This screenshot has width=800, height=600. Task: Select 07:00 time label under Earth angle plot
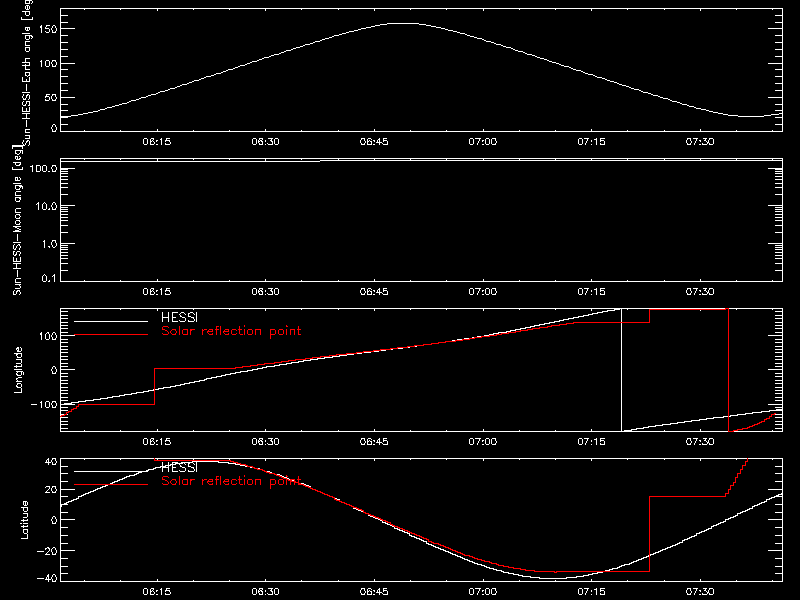tap(483, 142)
